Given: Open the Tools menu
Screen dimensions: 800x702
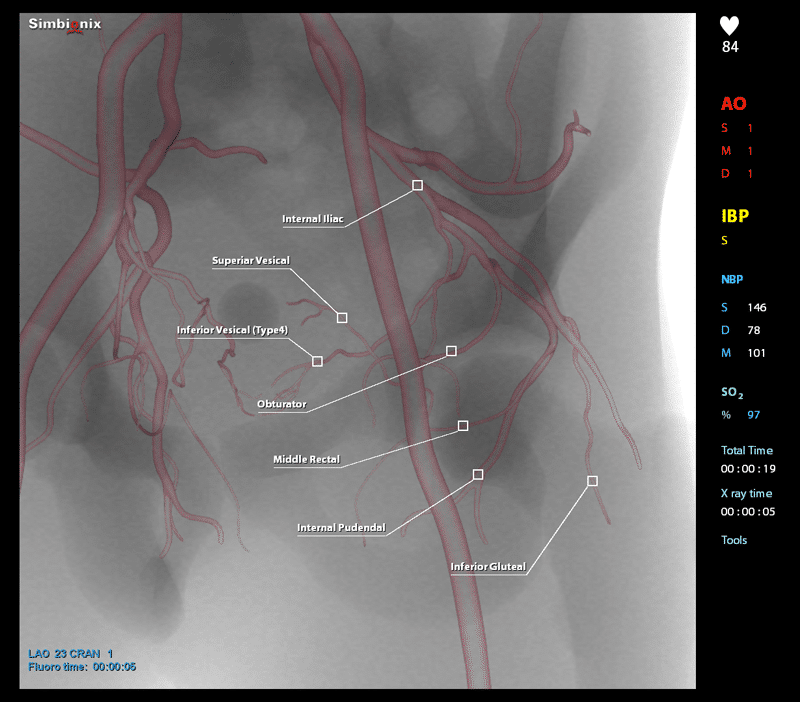Looking at the screenshot, I should tap(734, 540).
